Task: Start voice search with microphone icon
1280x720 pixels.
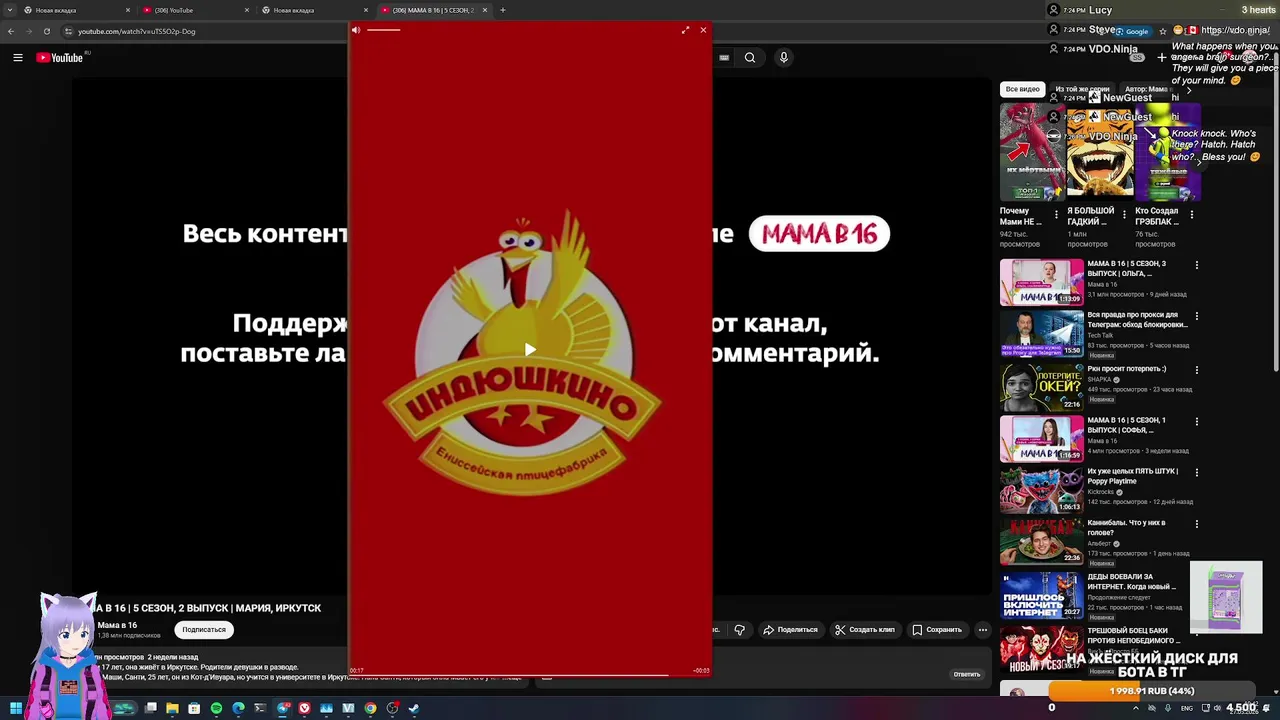Action: point(784,58)
